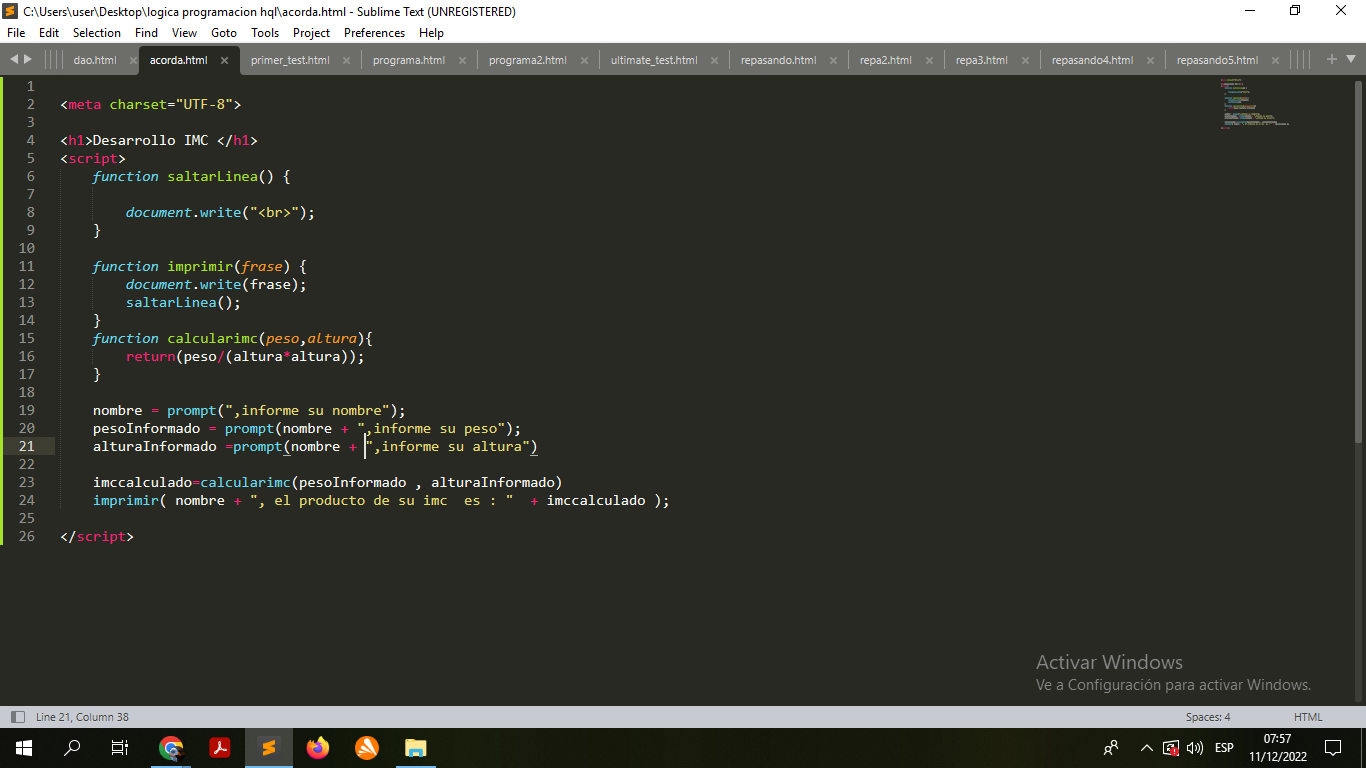Open the File menu
1366x768 pixels.
click(16, 33)
